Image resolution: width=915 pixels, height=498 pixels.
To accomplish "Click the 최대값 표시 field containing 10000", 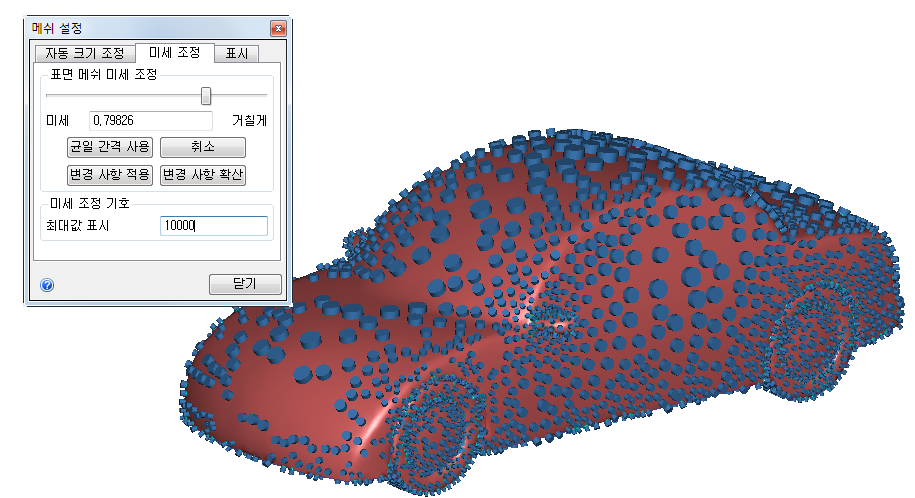I will point(214,226).
